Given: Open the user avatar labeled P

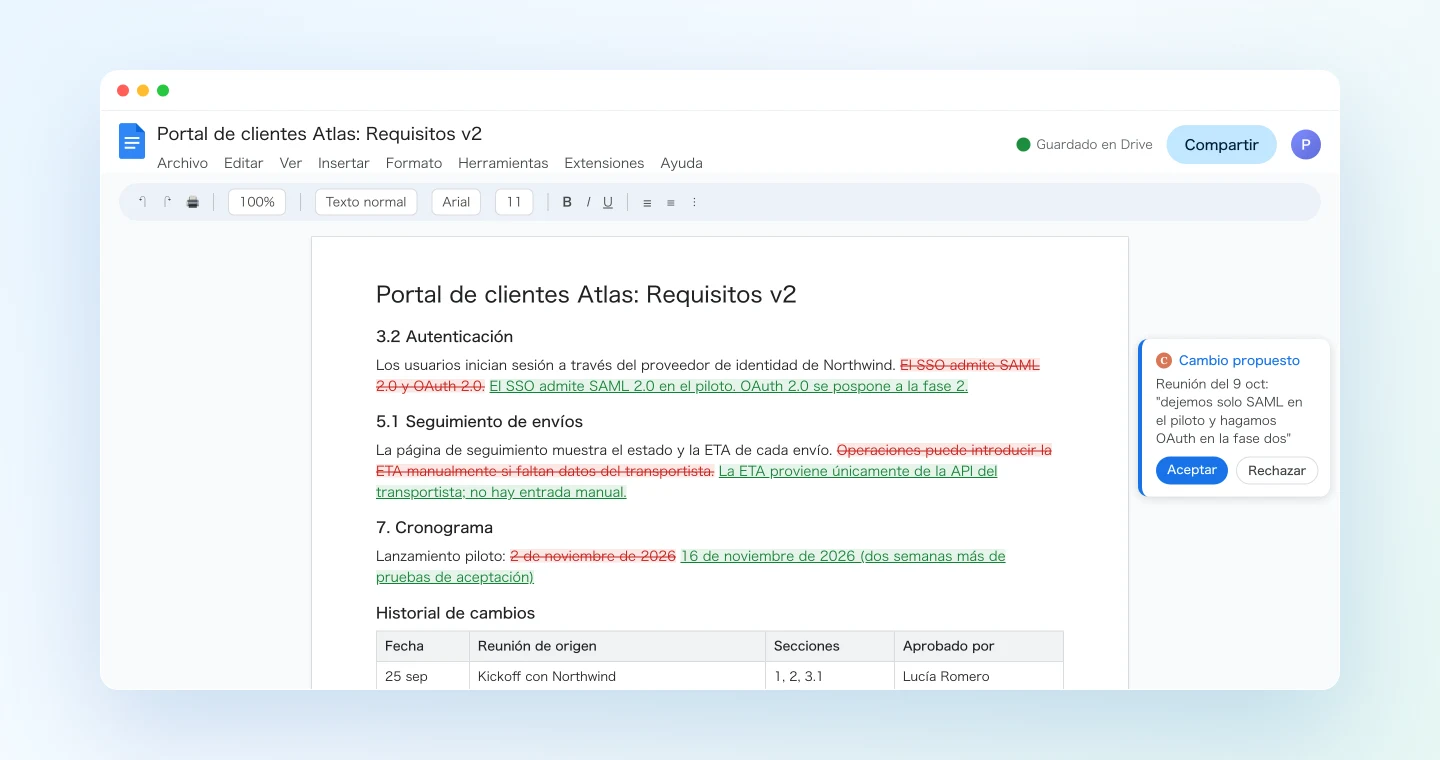Looking at the screenshot, I should coord(1306,145).
